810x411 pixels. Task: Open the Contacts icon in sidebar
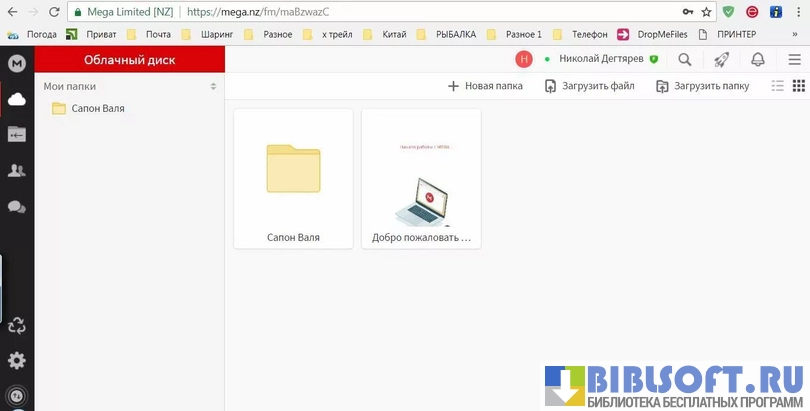(16, 171)
